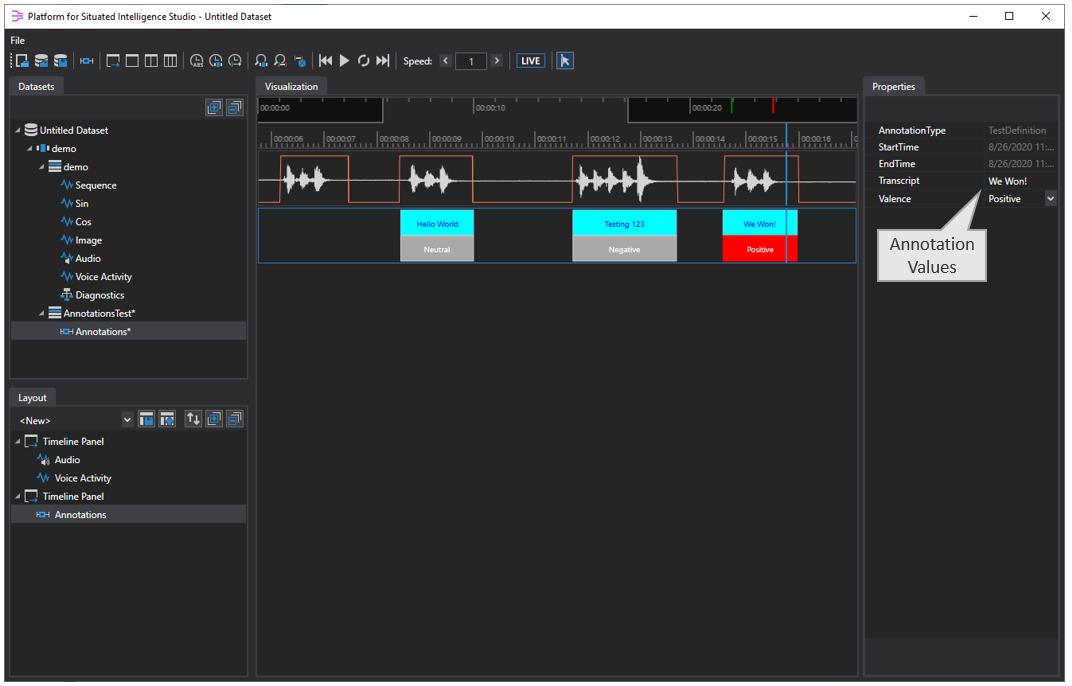Image resolution: width=1072 pixels, height=686 pixels.
Task: Click the zoom to session extents icon
Action: (261, 61)
